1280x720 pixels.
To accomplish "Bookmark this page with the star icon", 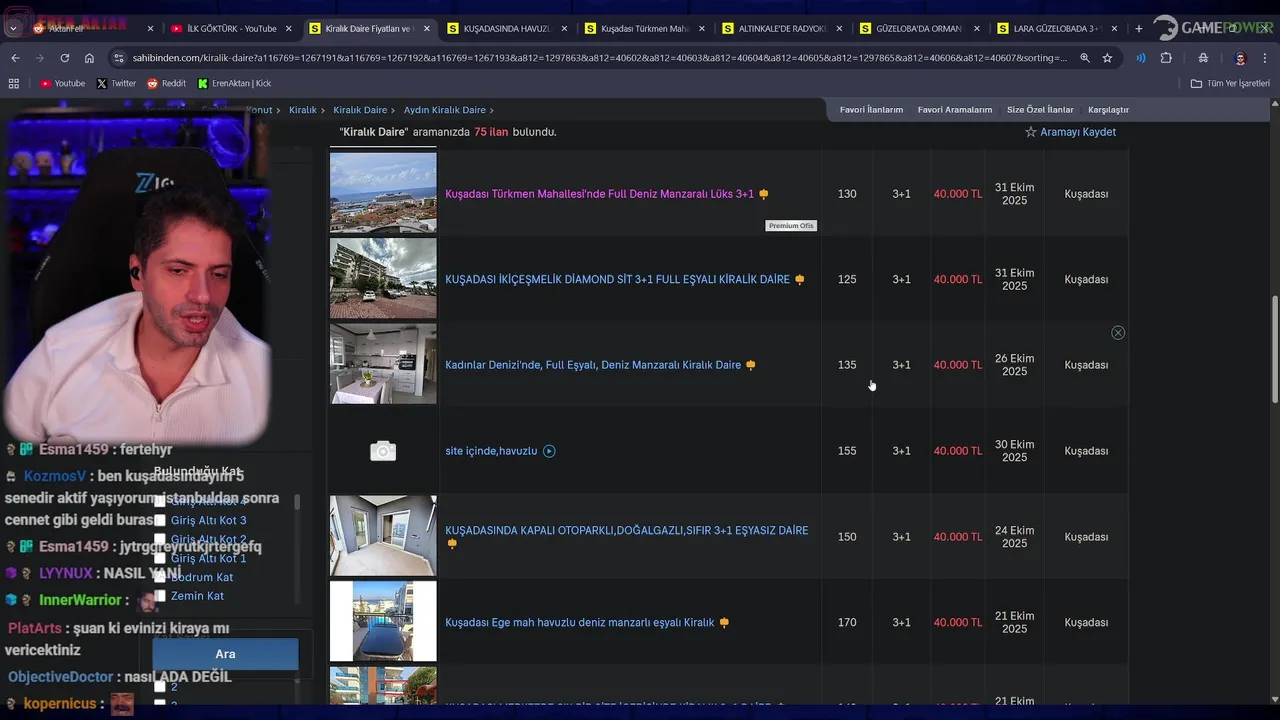I will [1107, 58].
